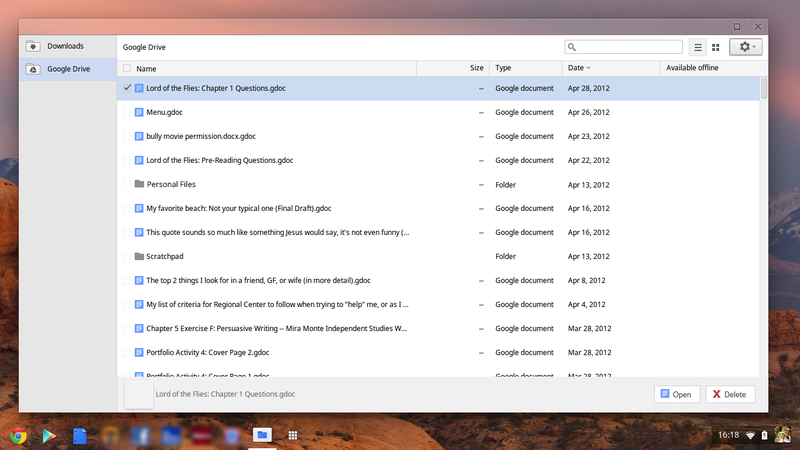Click doc icon for My list of criteria

click(x=139, y=305)
